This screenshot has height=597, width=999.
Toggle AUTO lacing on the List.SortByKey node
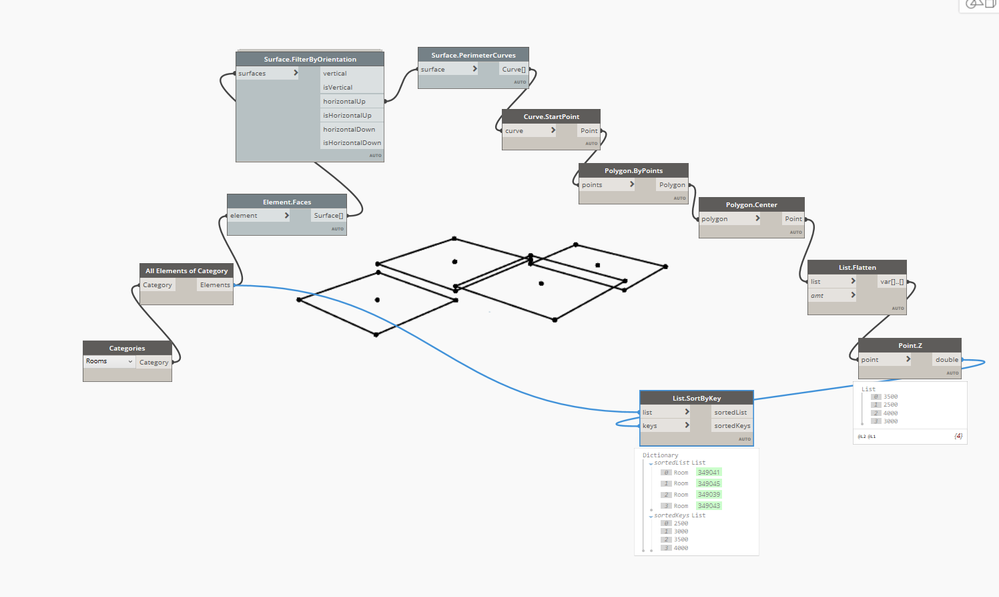pos(745,438)
